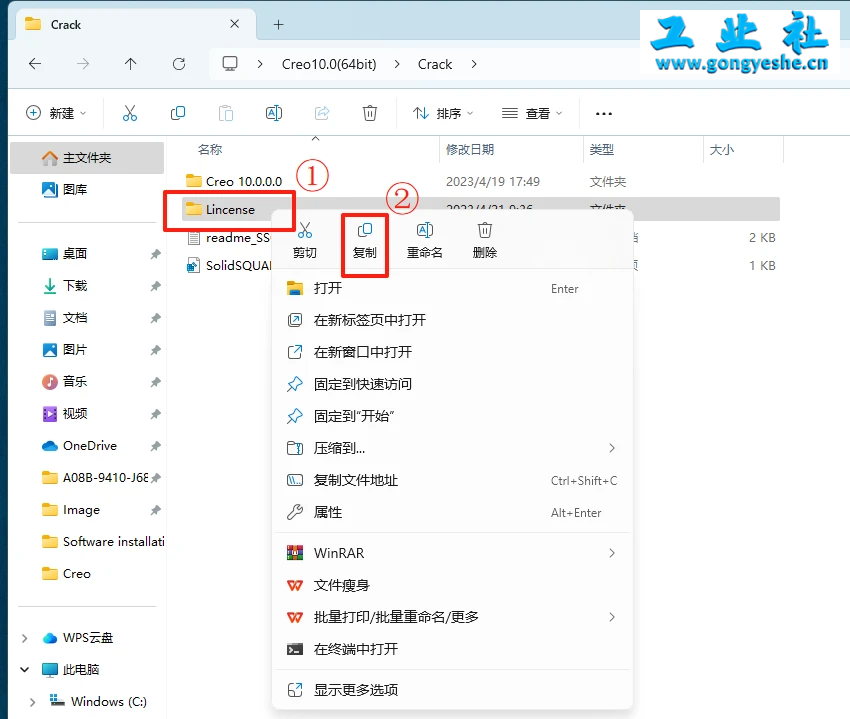Click the Cut icon in the toolbar

[x=130, y=113]
